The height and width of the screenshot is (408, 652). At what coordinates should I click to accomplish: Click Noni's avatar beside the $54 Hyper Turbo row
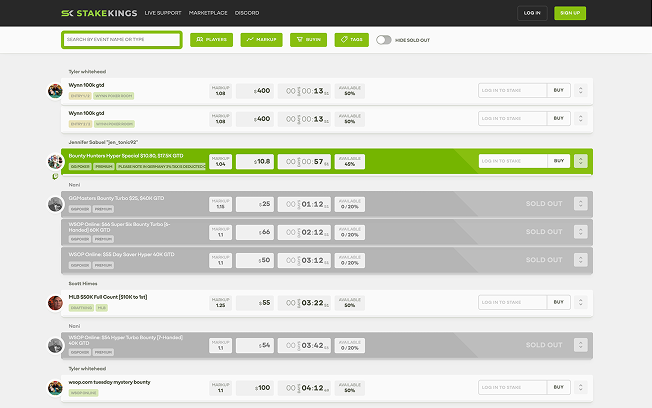[55, 345]
